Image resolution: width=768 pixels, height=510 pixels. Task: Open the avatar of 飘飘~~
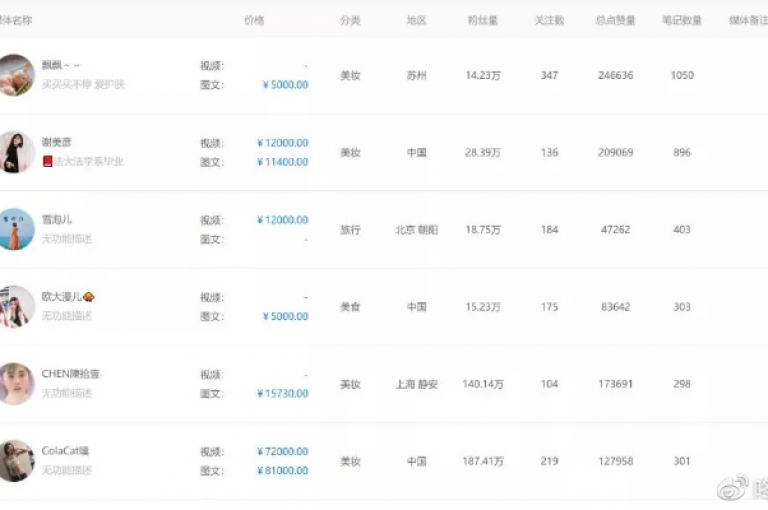coord(16,75)
